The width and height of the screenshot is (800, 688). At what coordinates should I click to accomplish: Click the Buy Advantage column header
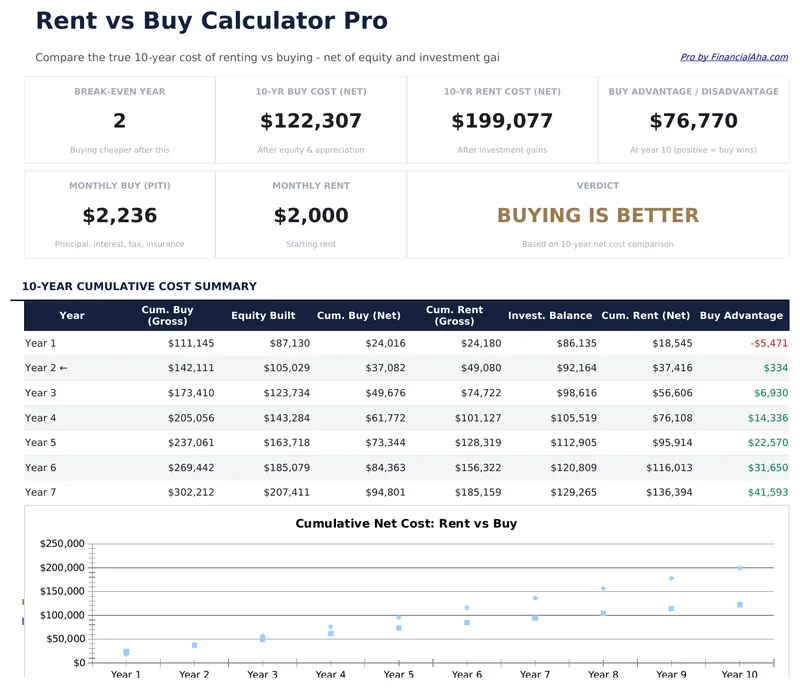(x=743, y=315)
